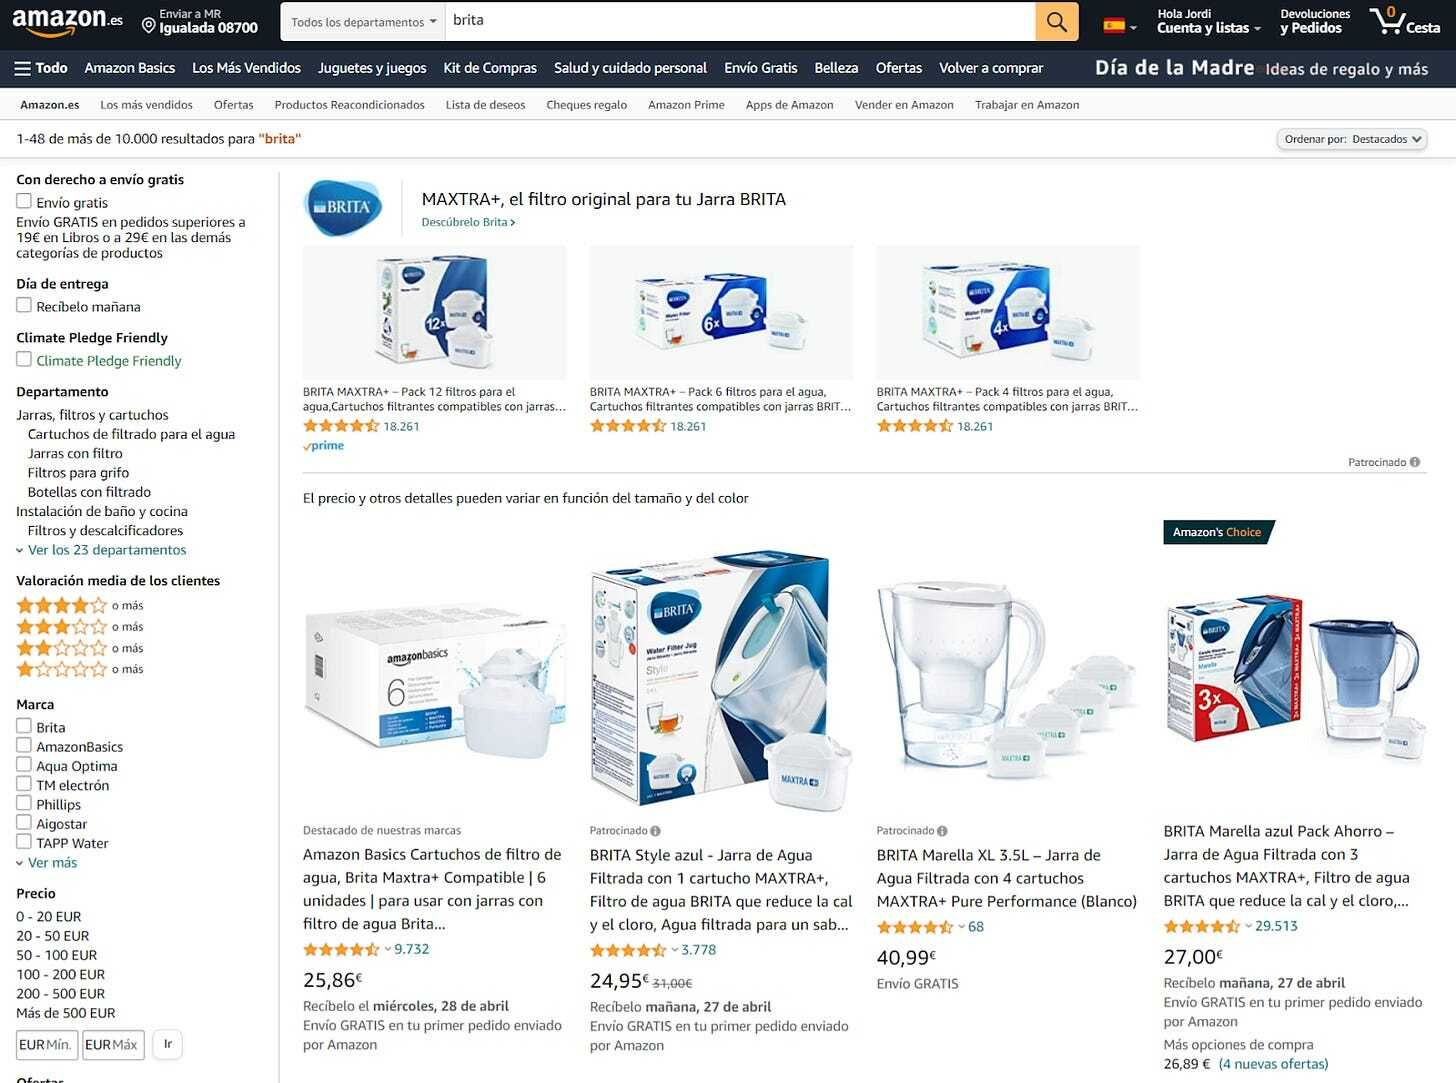The image size is (1456, 1083).
Task: Click the Amazon.es logo
Action: point(67,21)
